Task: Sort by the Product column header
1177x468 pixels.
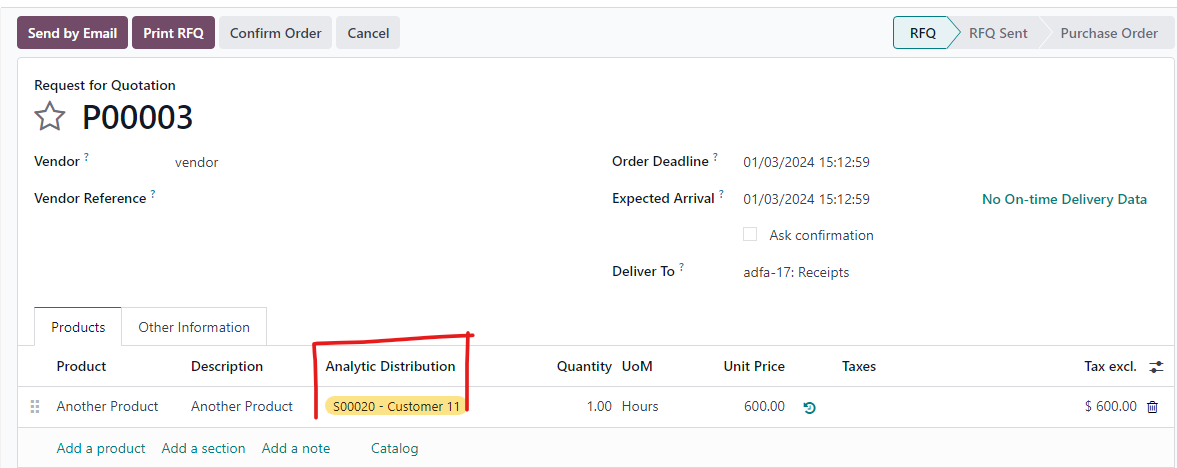Action: pos(81,367)
